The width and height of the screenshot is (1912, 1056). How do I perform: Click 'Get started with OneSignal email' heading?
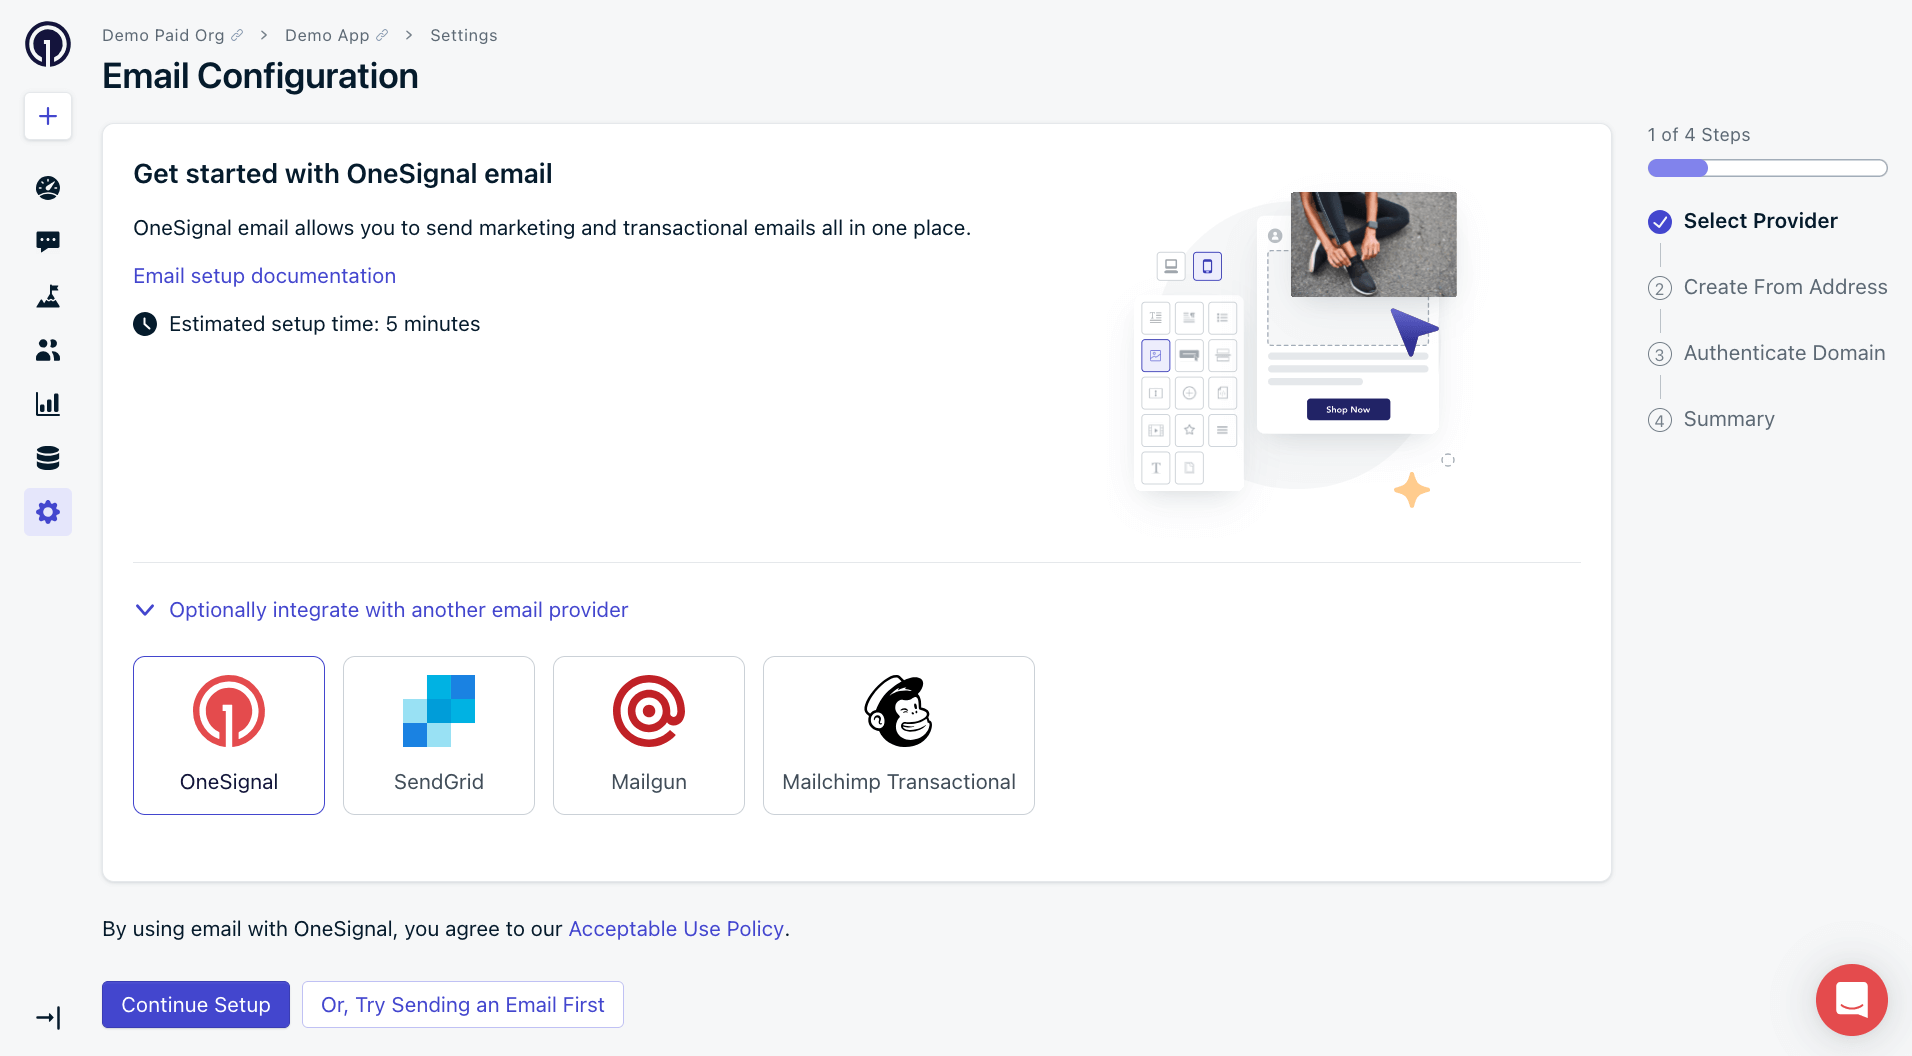[343, 174]
